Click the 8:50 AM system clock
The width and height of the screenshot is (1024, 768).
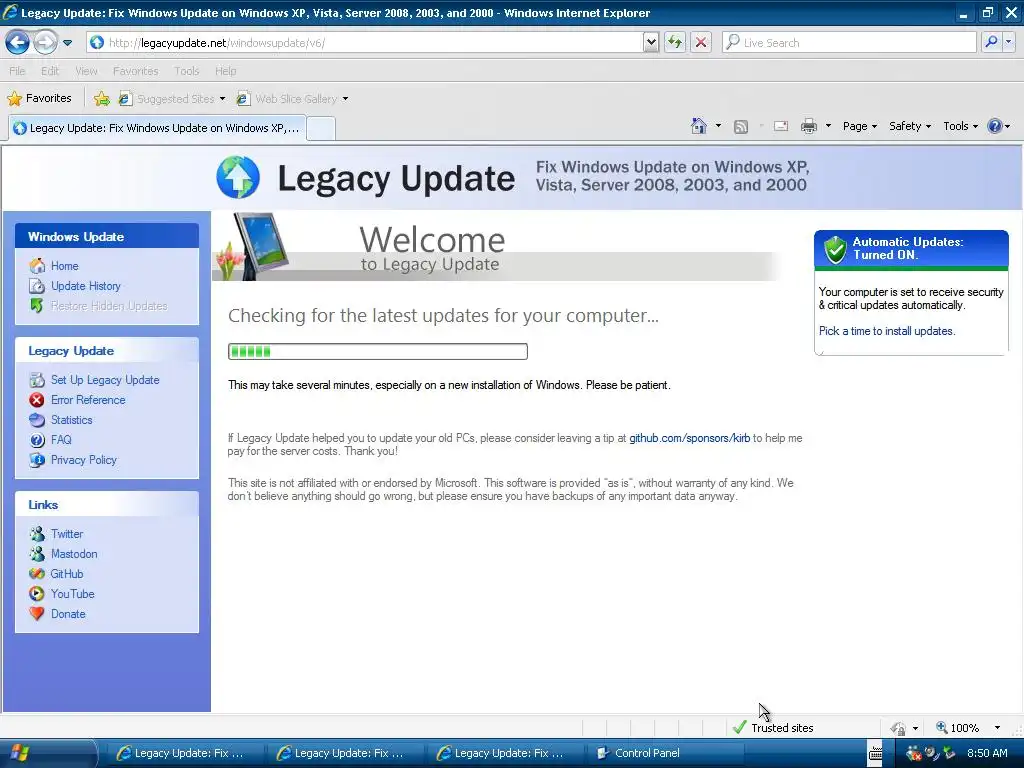click(x=987, y=753)
